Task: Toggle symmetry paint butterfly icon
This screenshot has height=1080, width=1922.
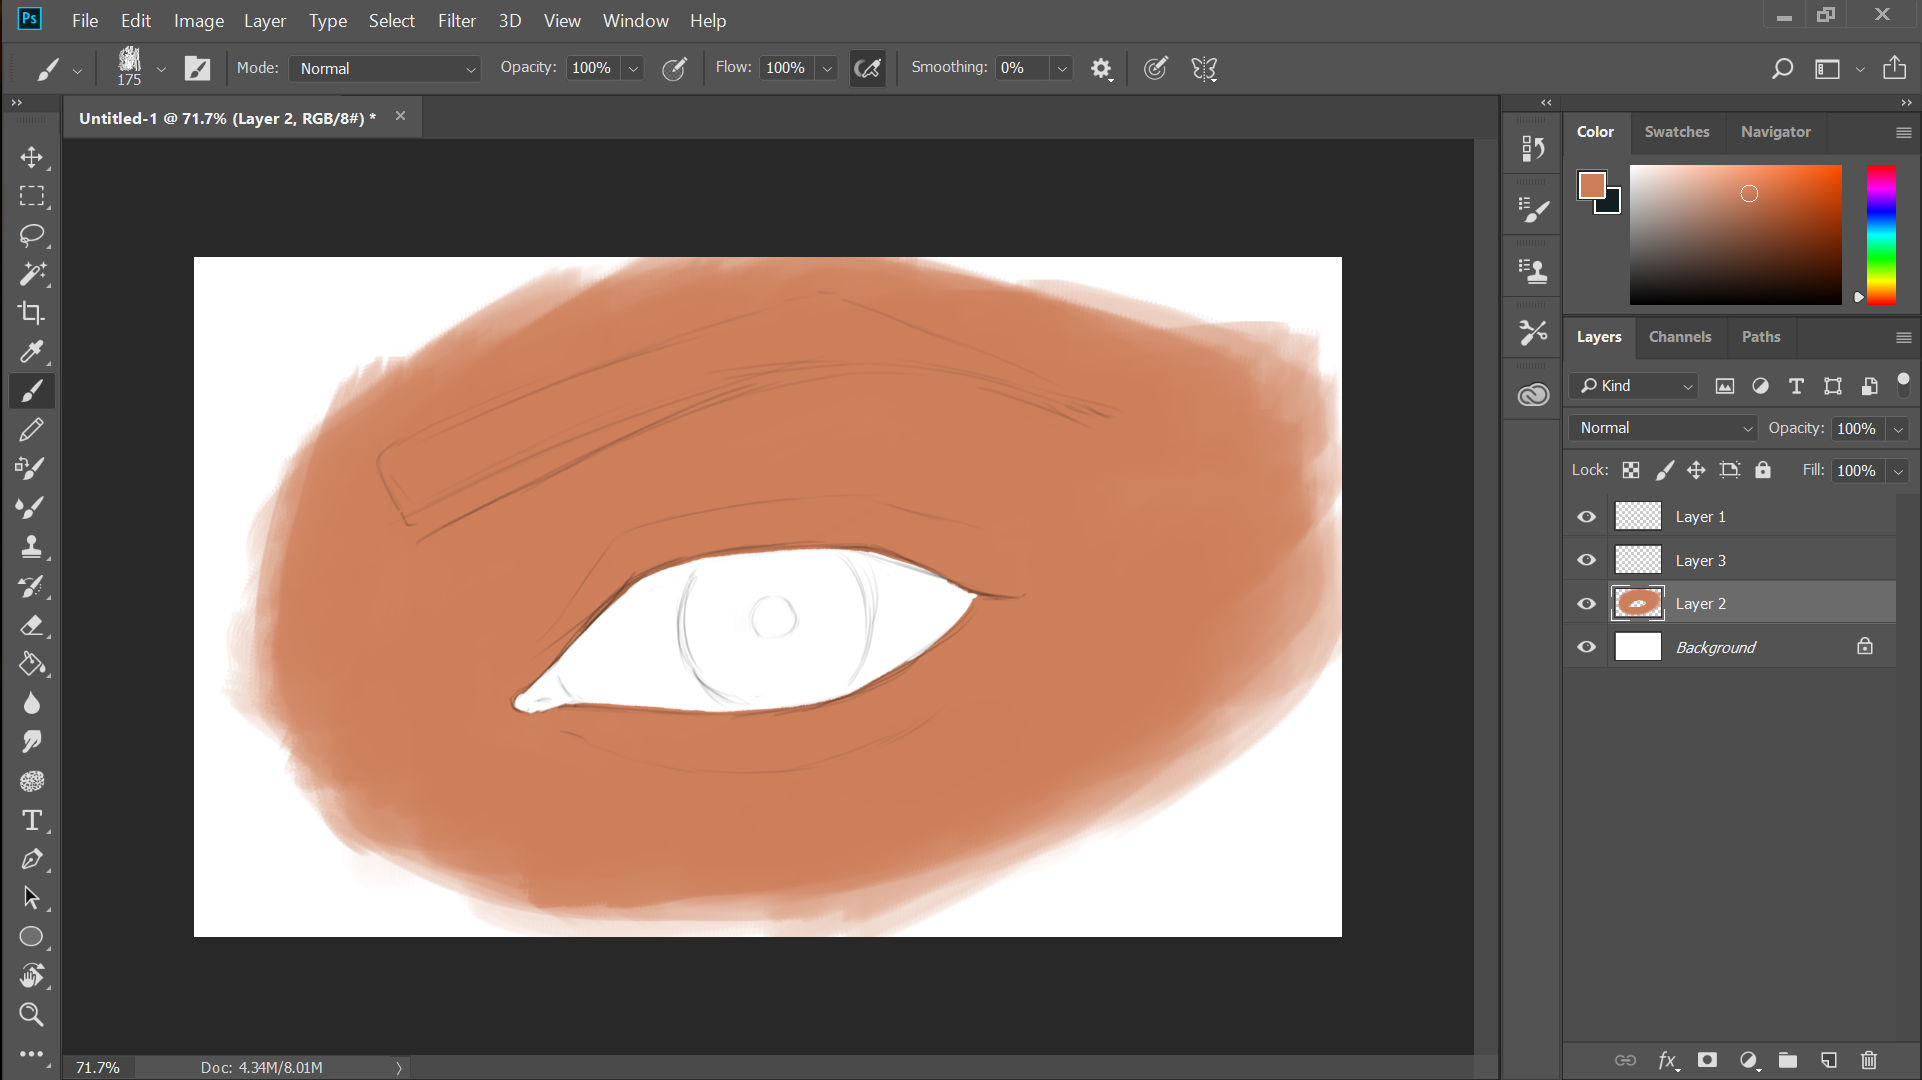Action: (x=1204, y=68)
